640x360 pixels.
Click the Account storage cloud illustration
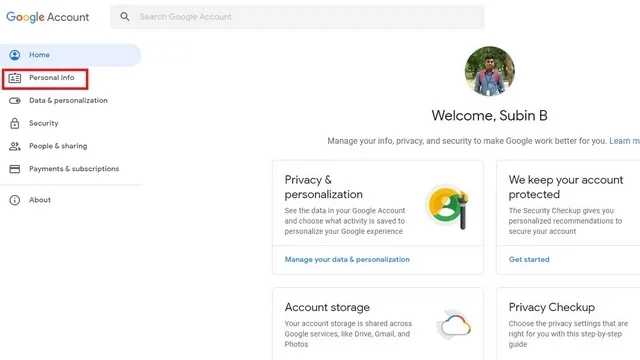pos(455,325)
